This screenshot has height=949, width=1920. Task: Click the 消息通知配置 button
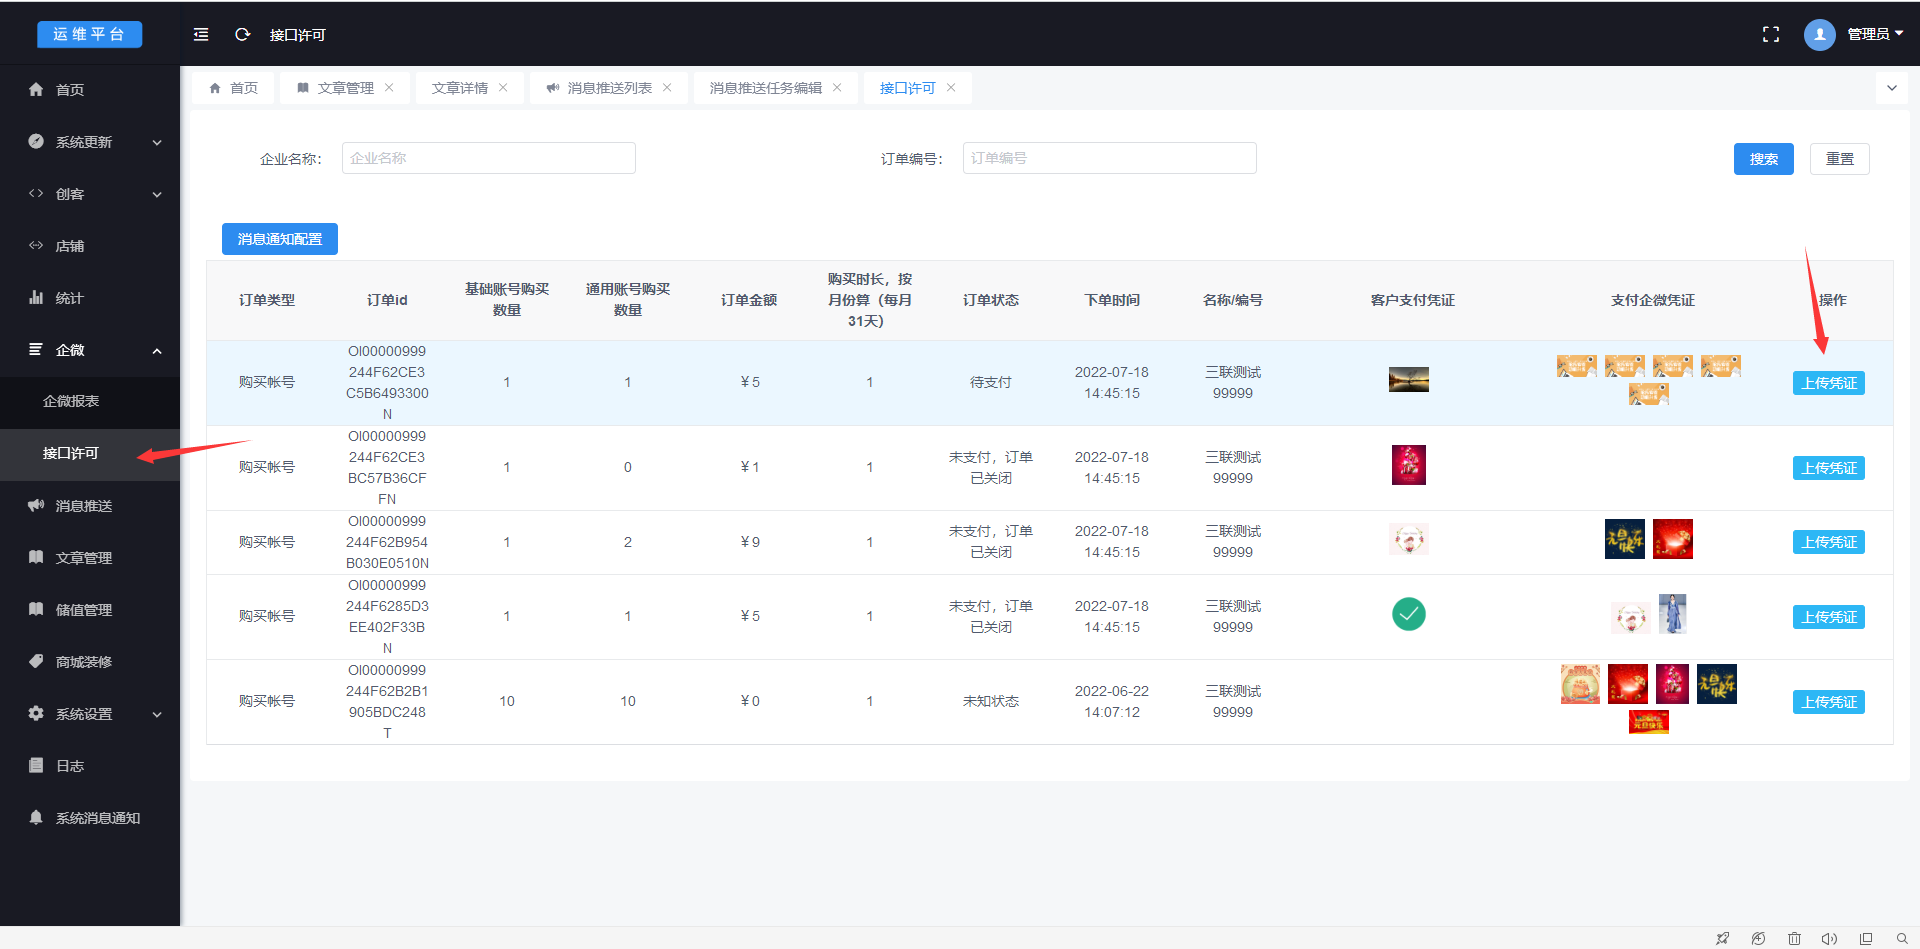coord(280,239)
